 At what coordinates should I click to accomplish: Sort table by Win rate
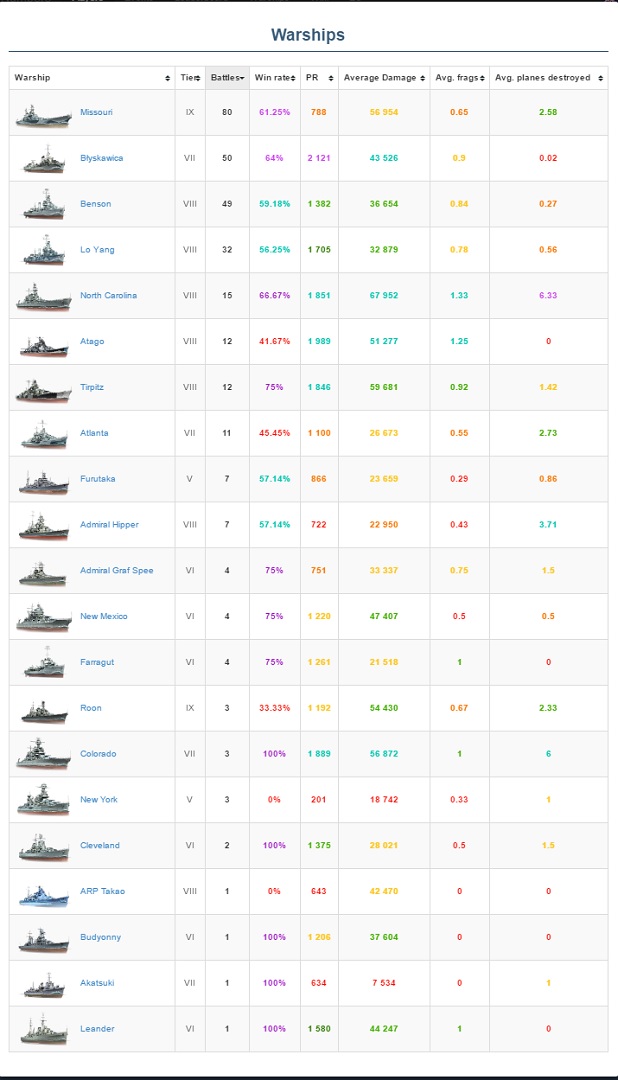click(x=275, y=78)
